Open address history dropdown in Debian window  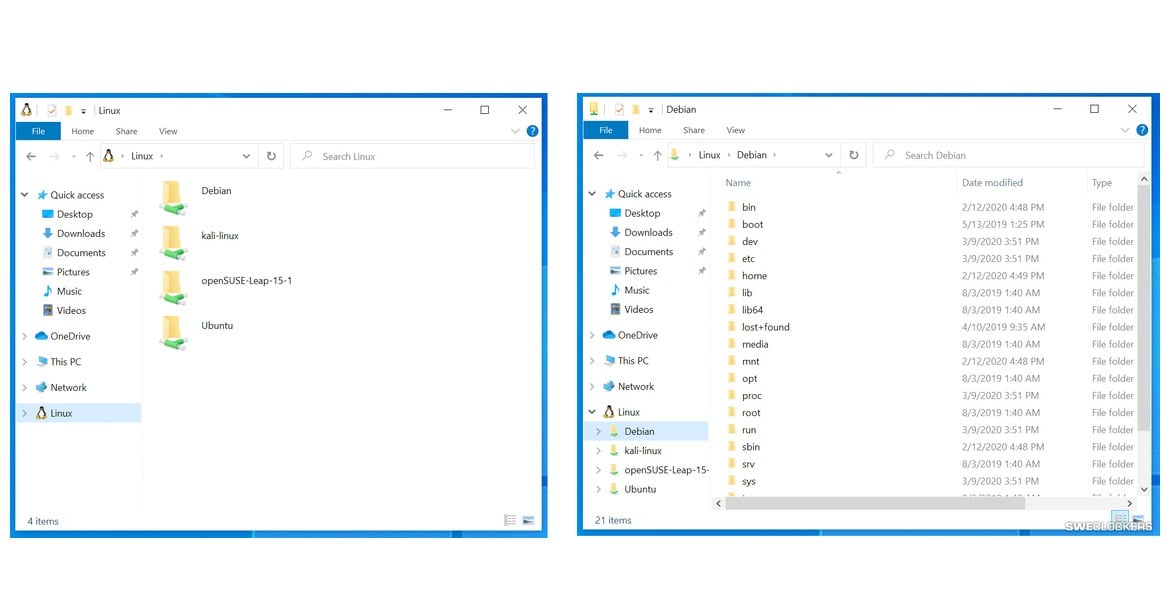828,155
